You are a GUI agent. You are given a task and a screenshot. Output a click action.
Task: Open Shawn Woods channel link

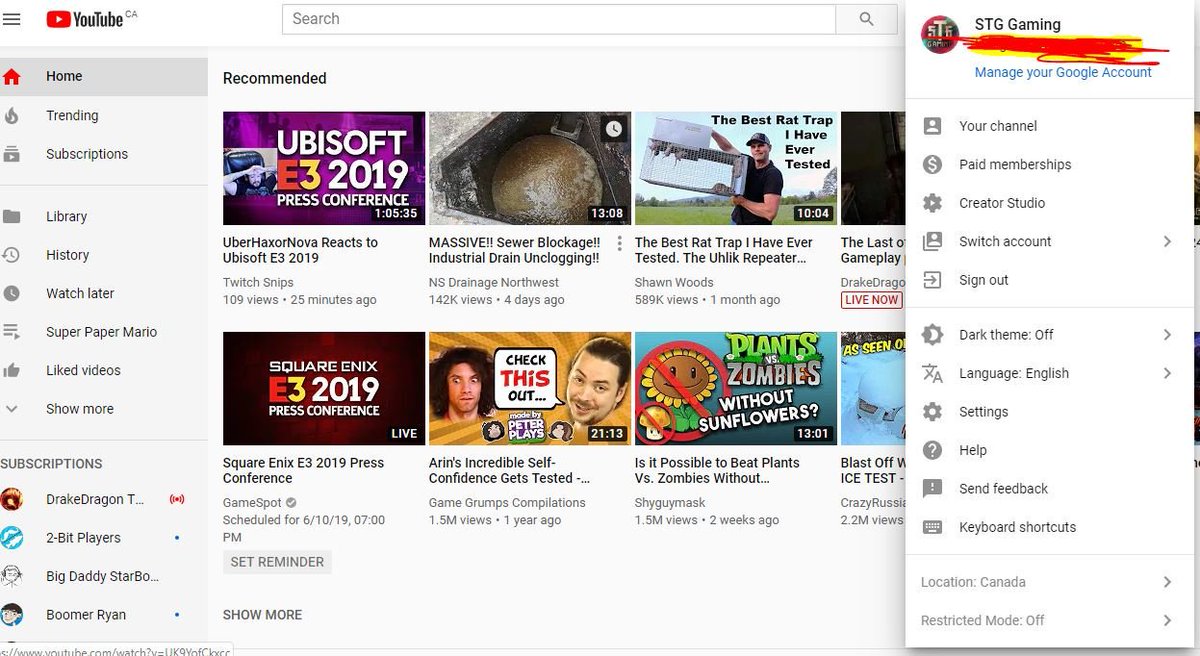[x=674, y=283]
